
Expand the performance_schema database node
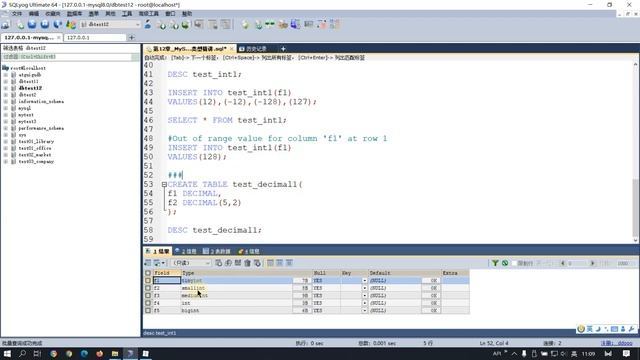click(6, 128)
